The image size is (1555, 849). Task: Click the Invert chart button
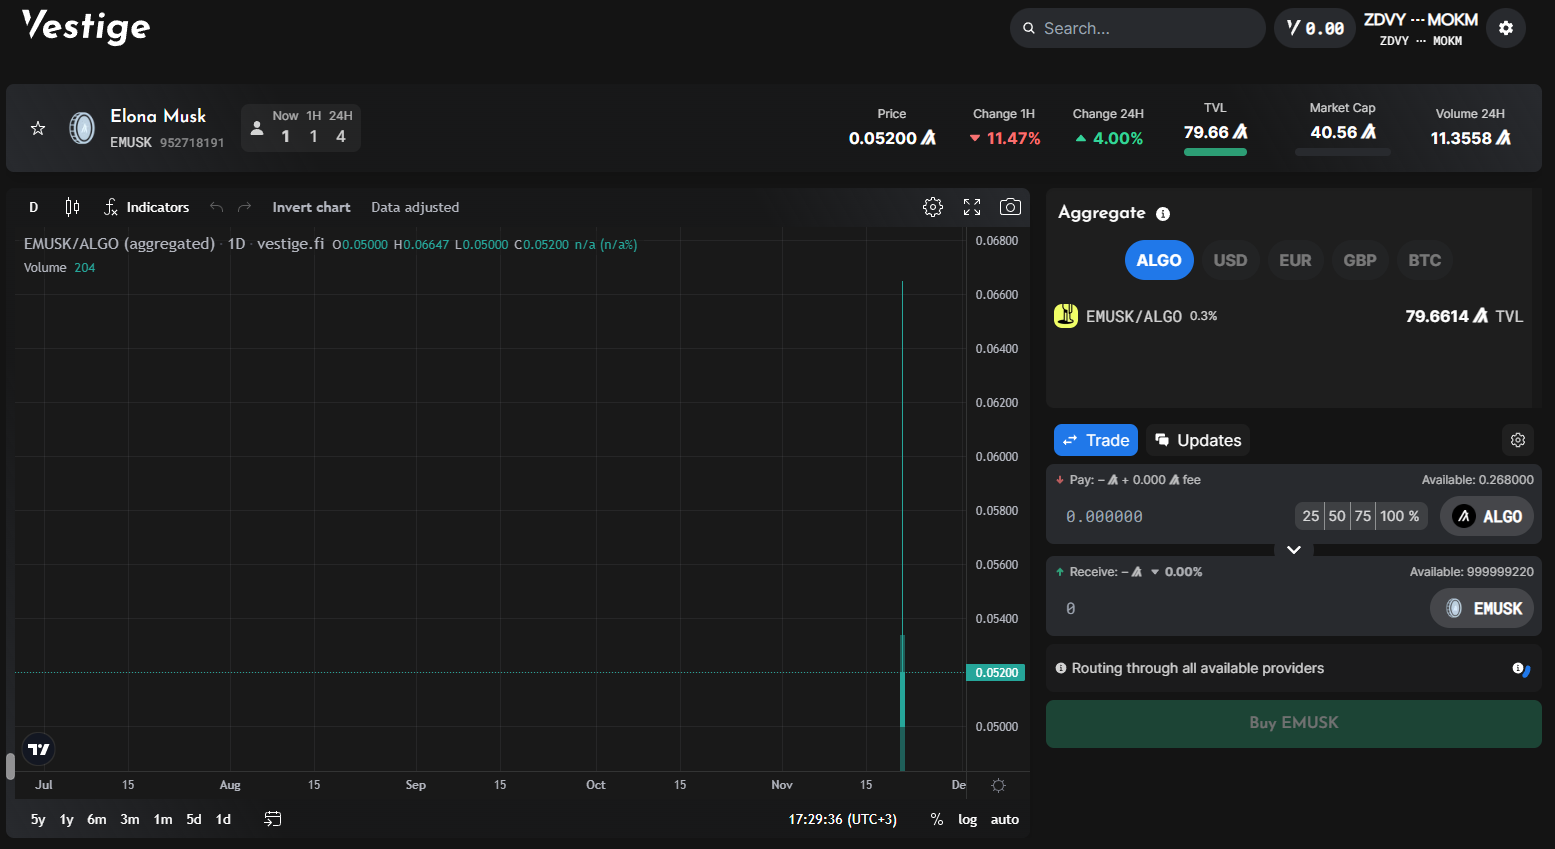(x=311, y=207)
